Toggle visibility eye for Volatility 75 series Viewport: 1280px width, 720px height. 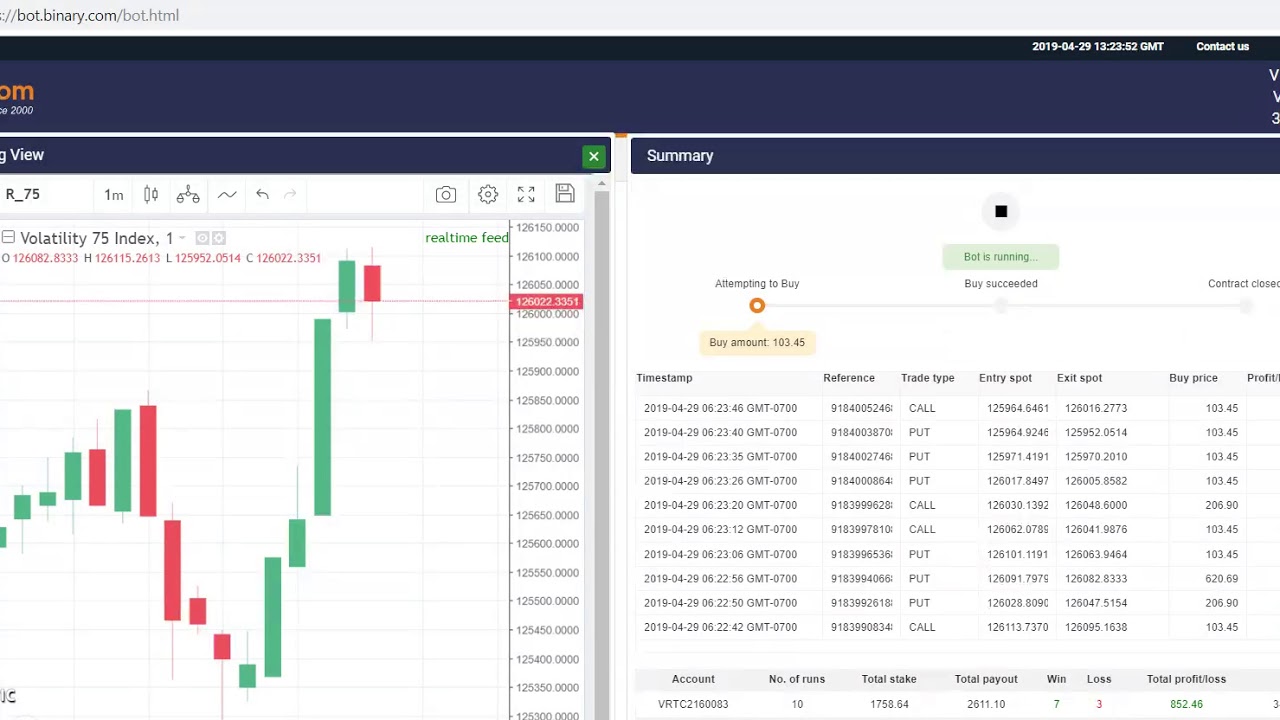[202, 238]
